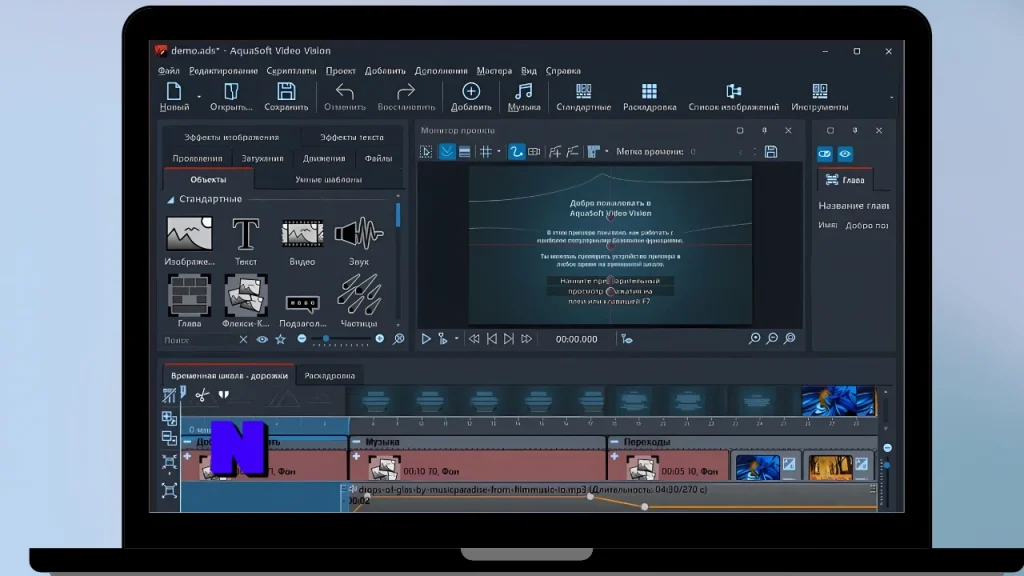Select the Текст object icon
Image resolution: width=1024 pixels, height=576 pixels.
(246, 234)
